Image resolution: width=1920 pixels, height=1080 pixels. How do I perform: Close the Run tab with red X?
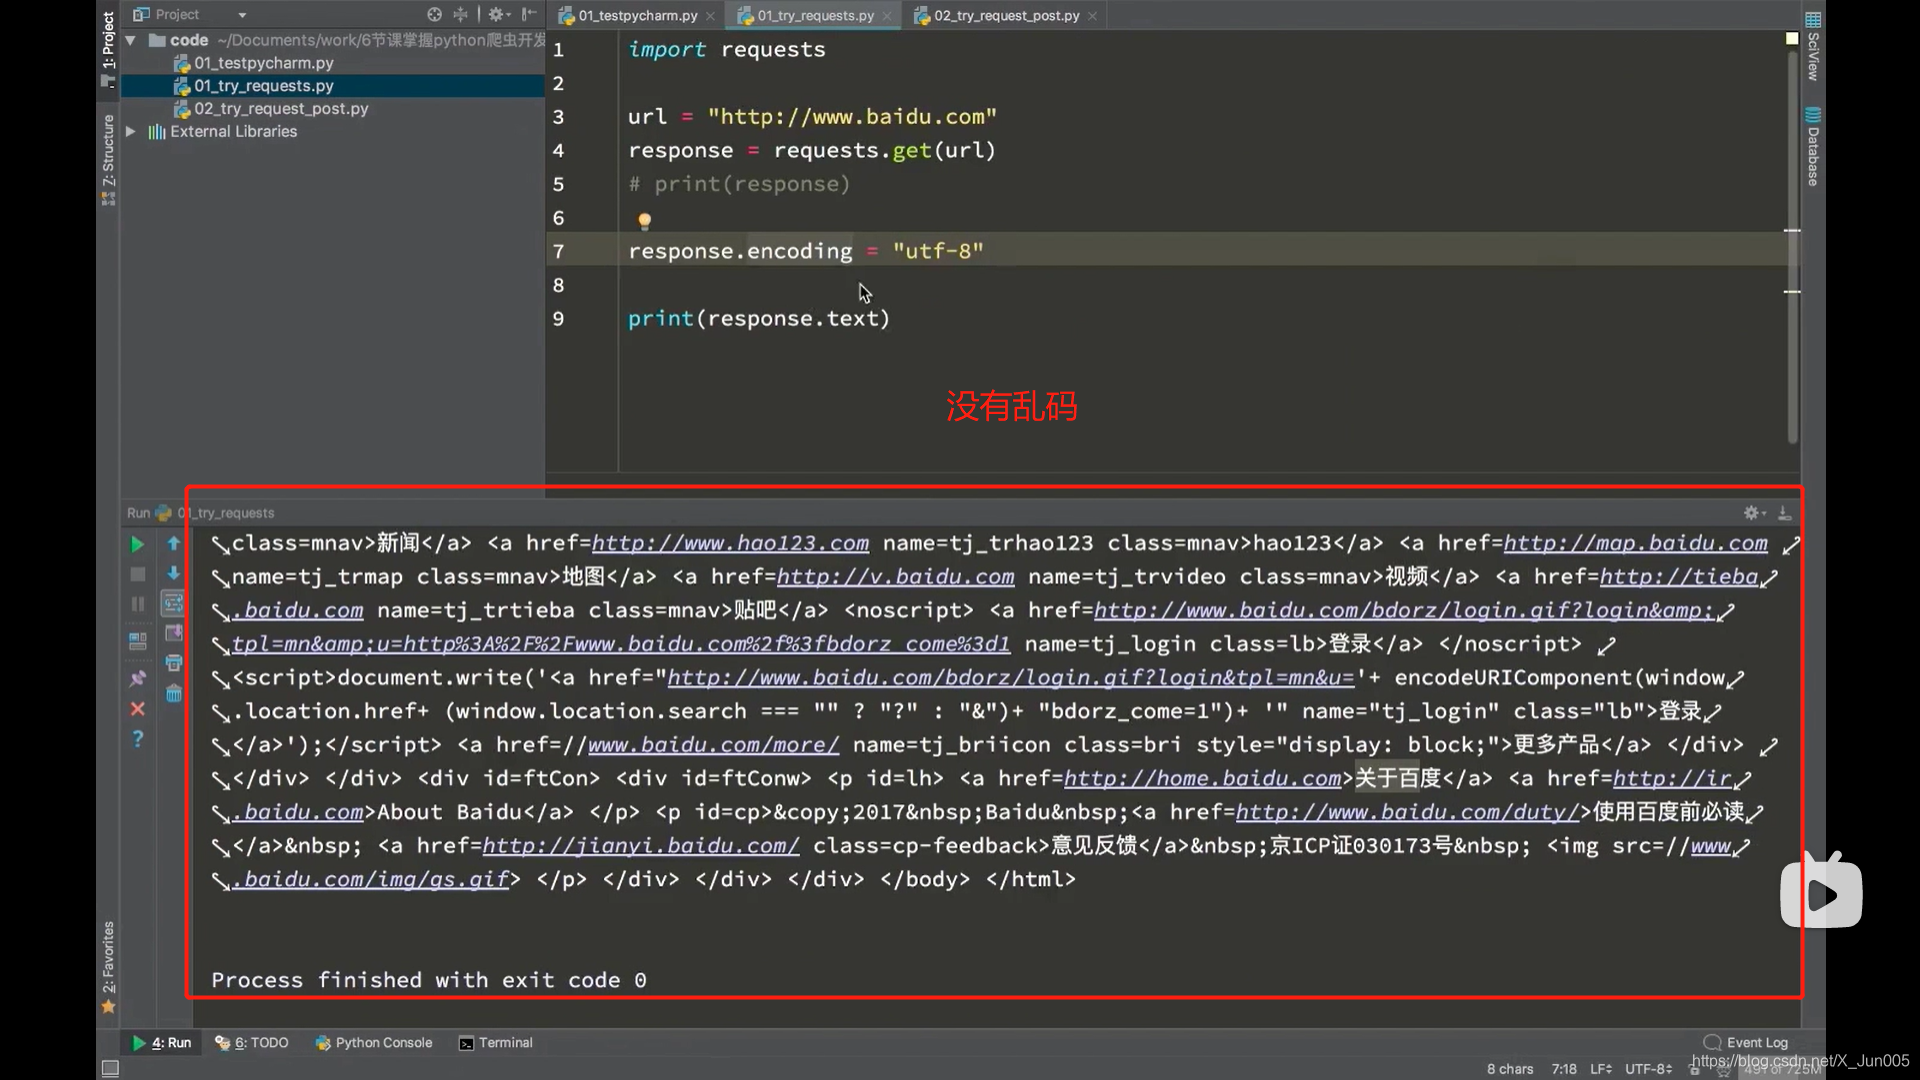point(137,709)
